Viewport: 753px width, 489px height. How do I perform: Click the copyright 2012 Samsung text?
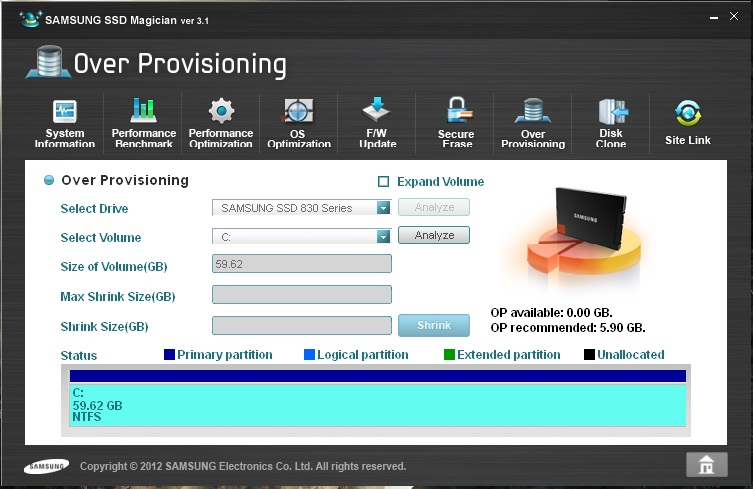243,466
